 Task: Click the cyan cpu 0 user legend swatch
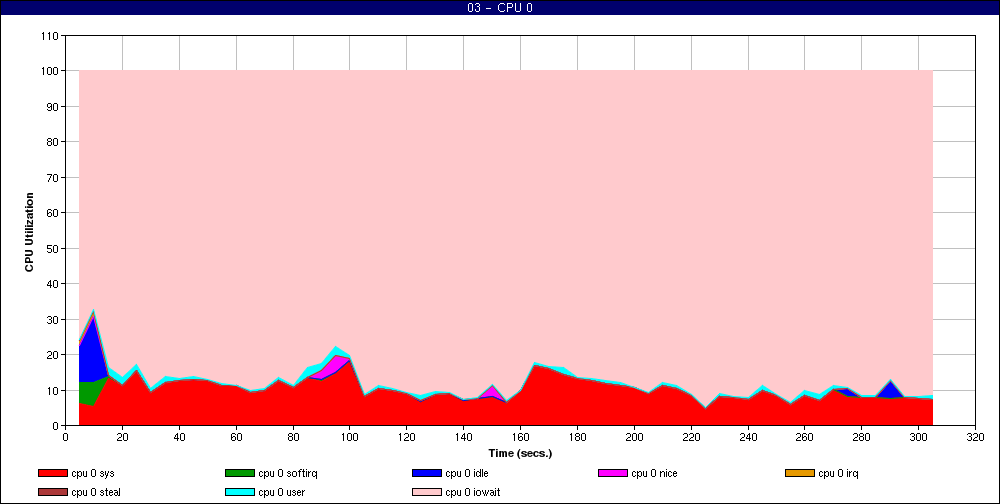[x=240, y=493]
